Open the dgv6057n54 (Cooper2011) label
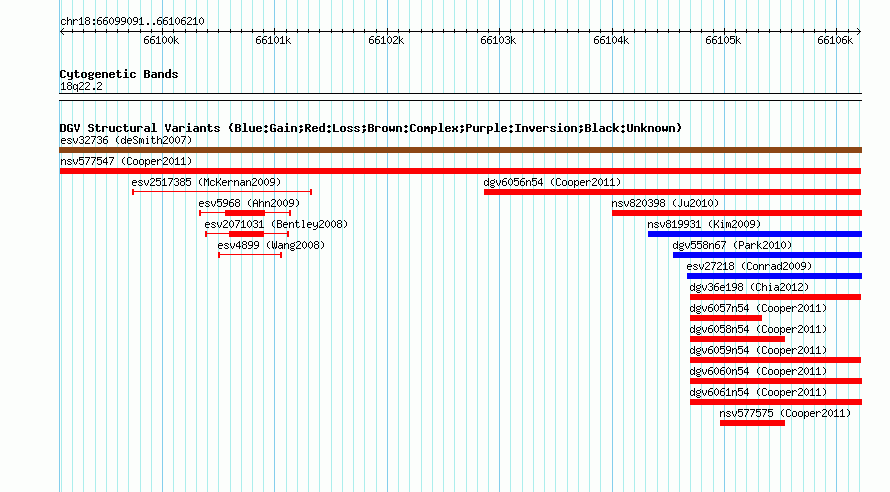Screen dimensions: 890x492 pyautogui.click(x=758, y=308)
